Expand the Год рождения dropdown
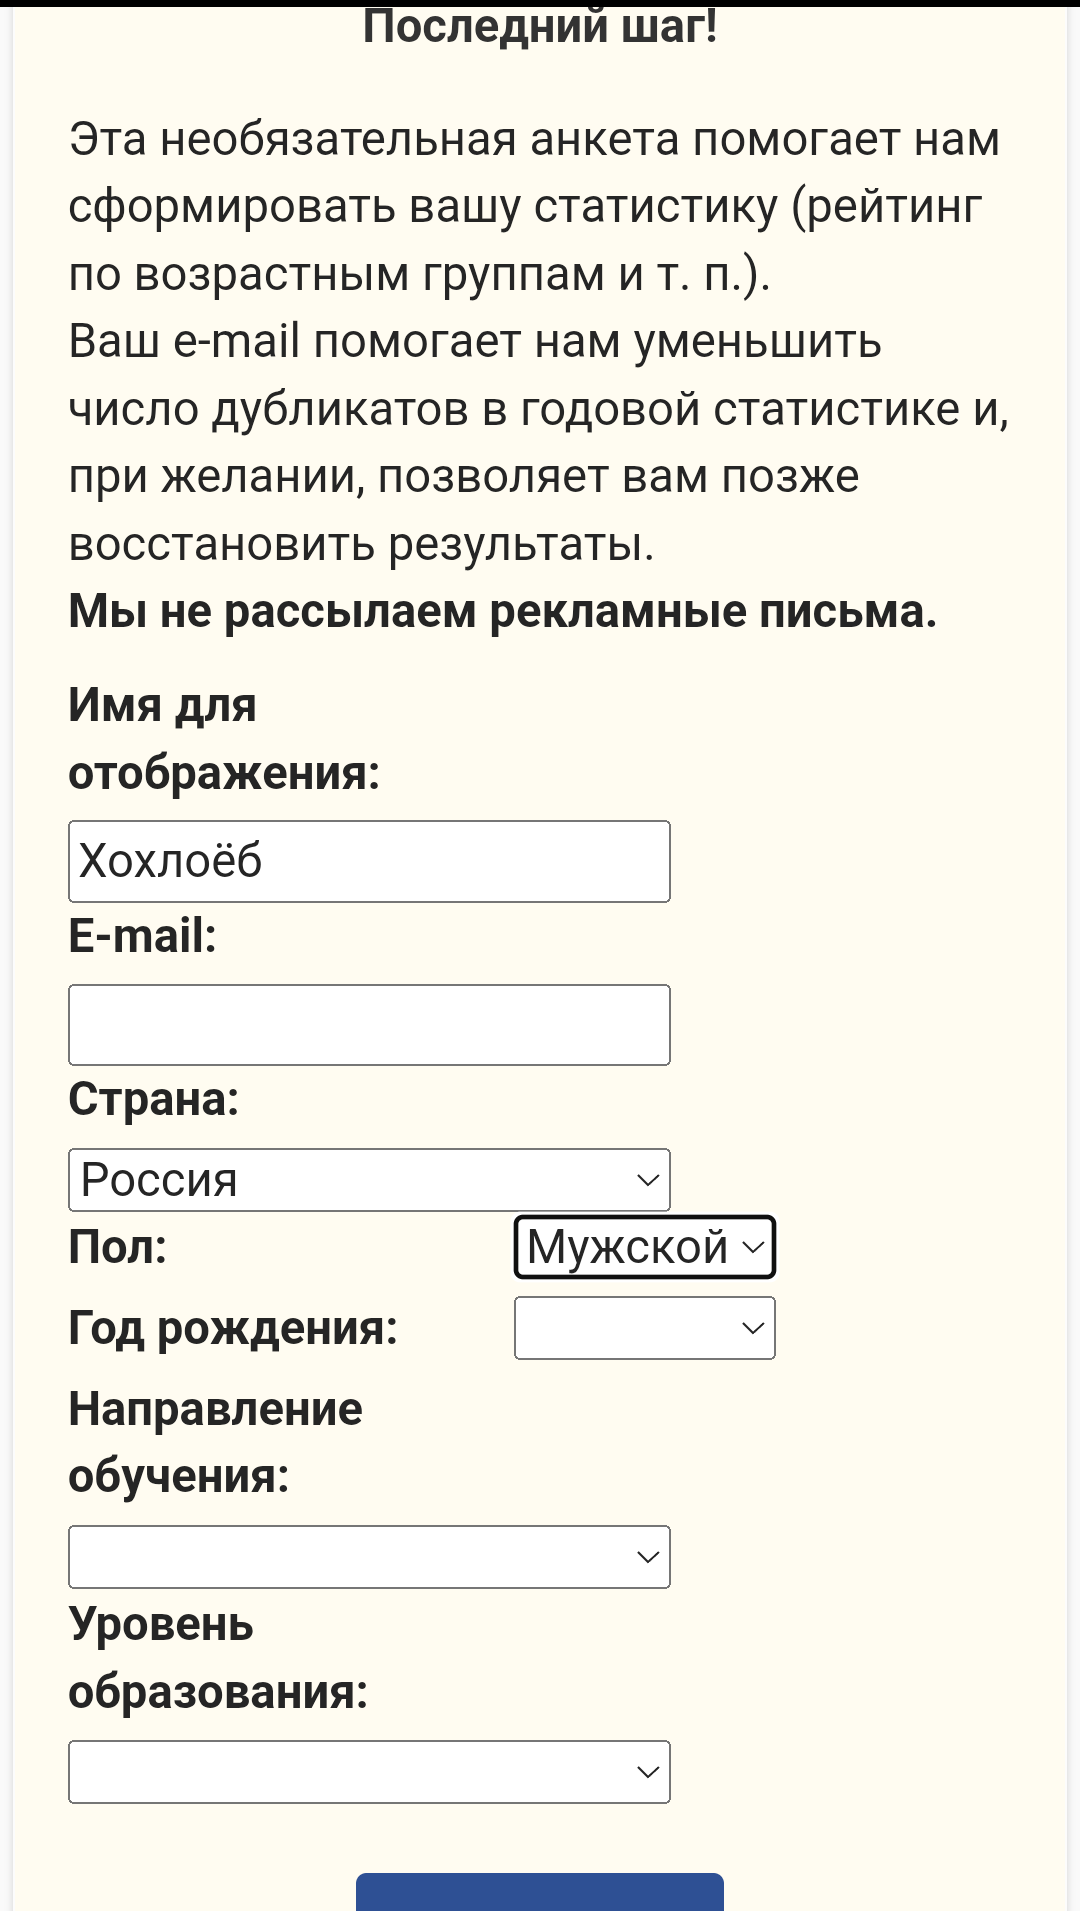1080x1911 pixels. [644, 1328]
